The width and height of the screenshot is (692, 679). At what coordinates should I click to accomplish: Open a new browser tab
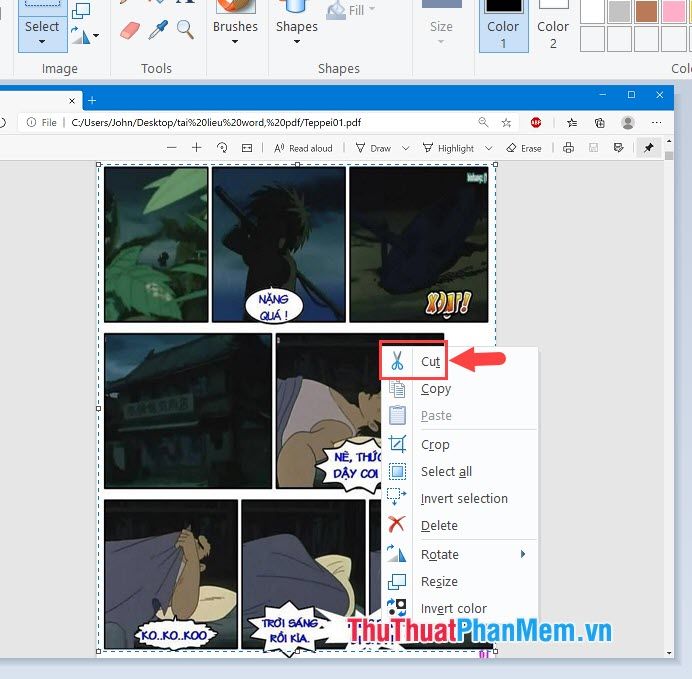point(92,101)
